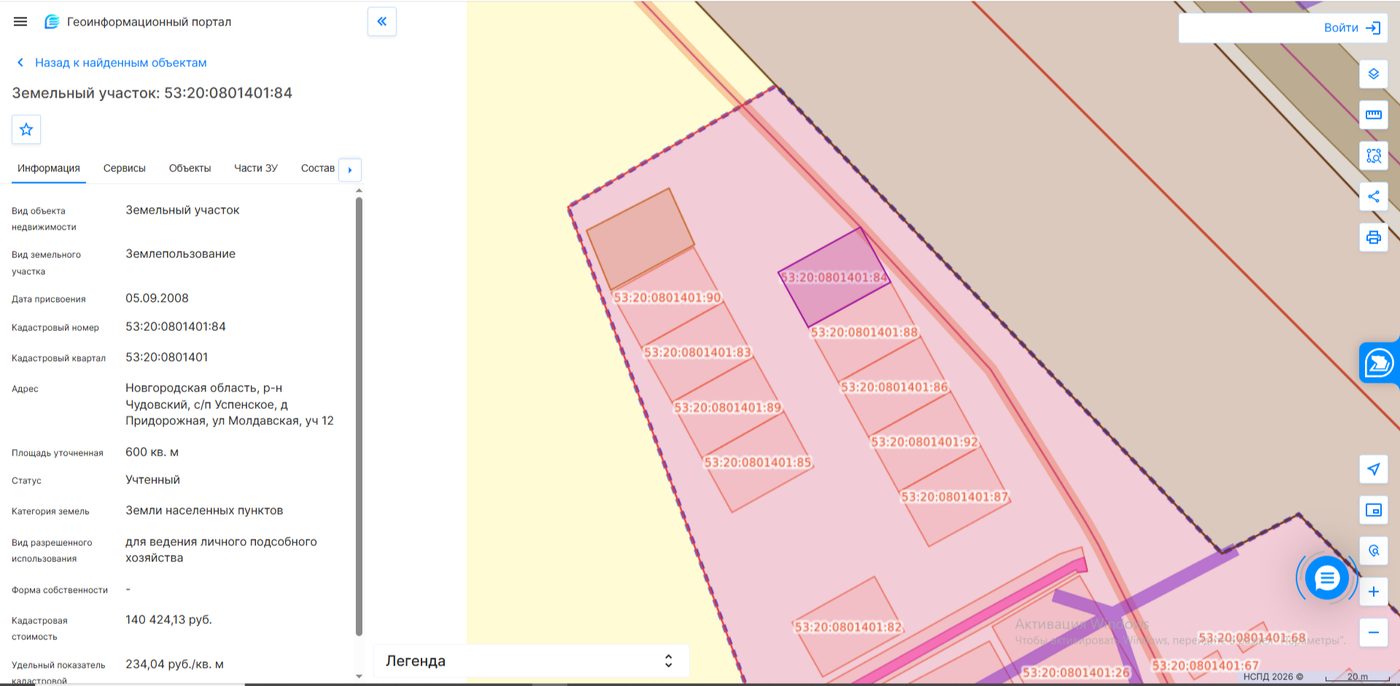Select the ruler measurement tool

(x=1374, y=115)
